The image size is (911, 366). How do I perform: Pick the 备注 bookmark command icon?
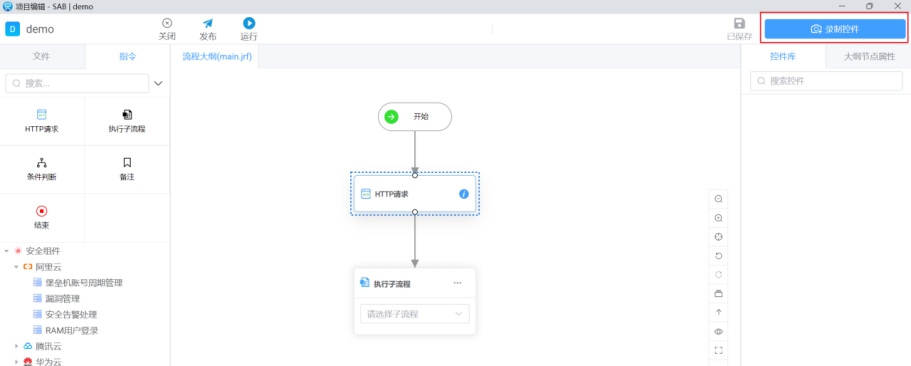click(127, 163)
